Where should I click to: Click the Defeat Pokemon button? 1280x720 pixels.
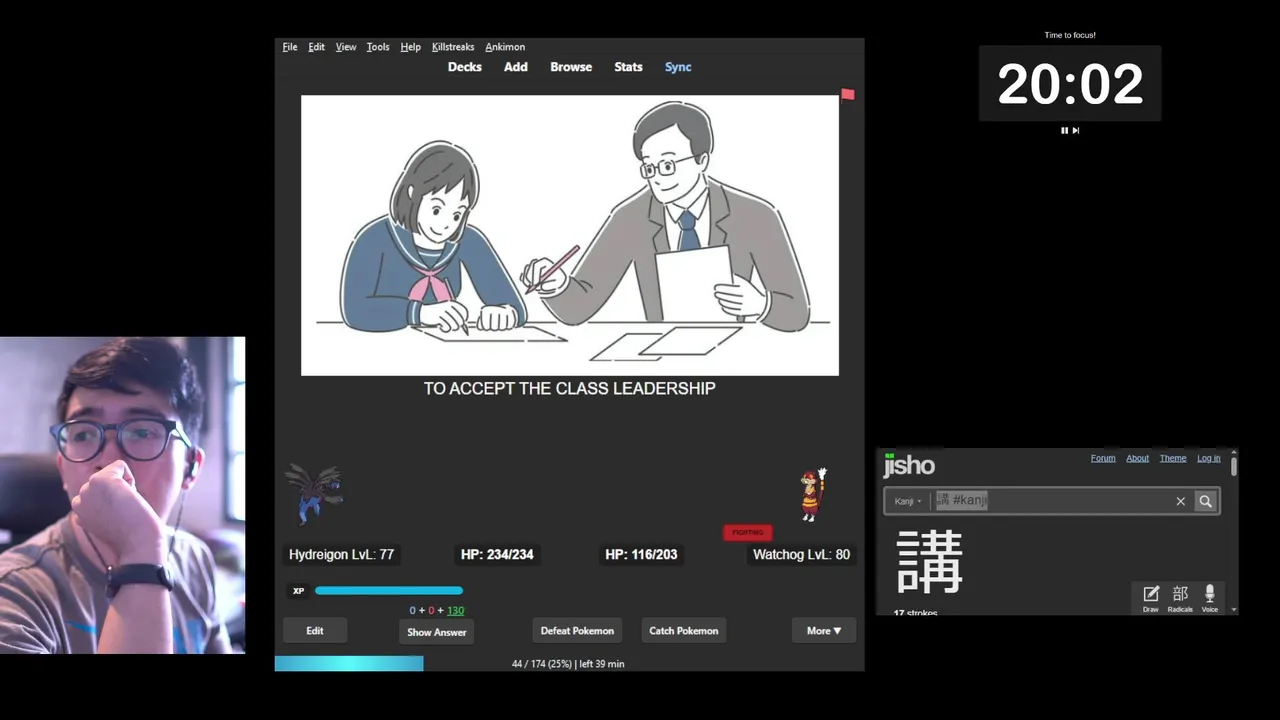[577, 631]
